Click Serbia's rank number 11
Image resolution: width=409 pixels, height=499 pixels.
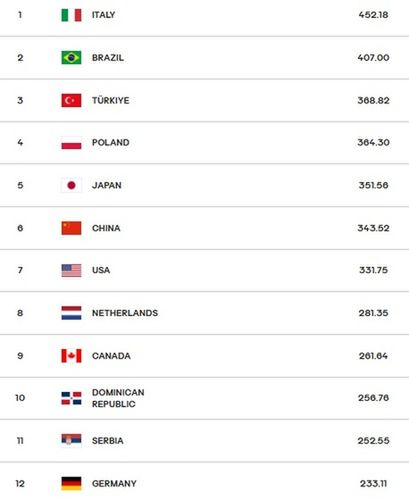(x=20, y=441)
